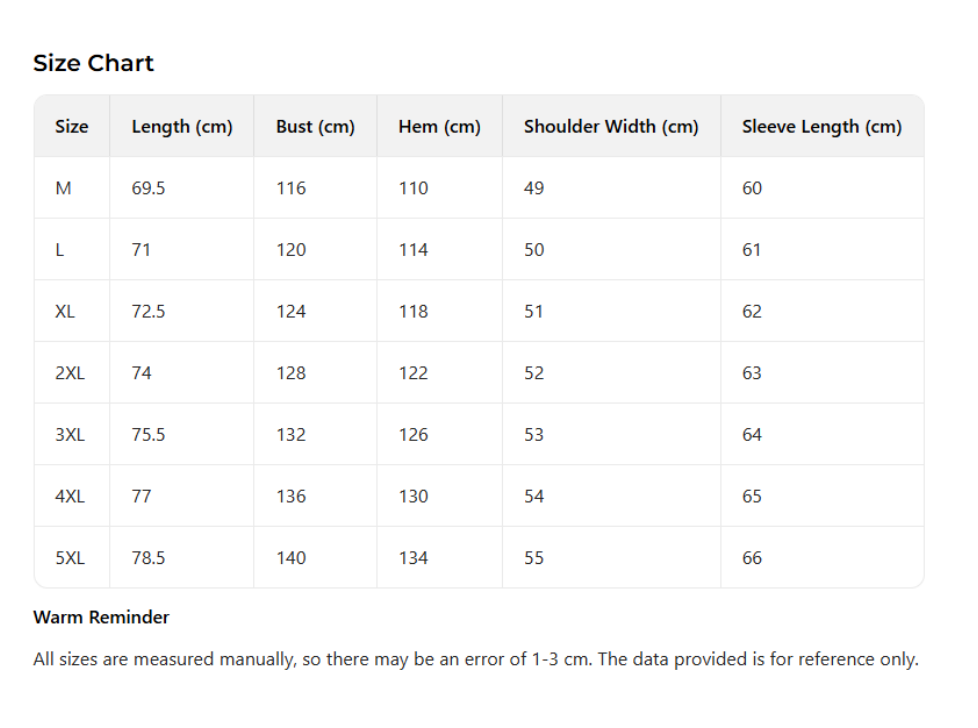Viewport: 978px width, 728px height.
Task: Click the 4XL size row label
Action: pos(70,496)
